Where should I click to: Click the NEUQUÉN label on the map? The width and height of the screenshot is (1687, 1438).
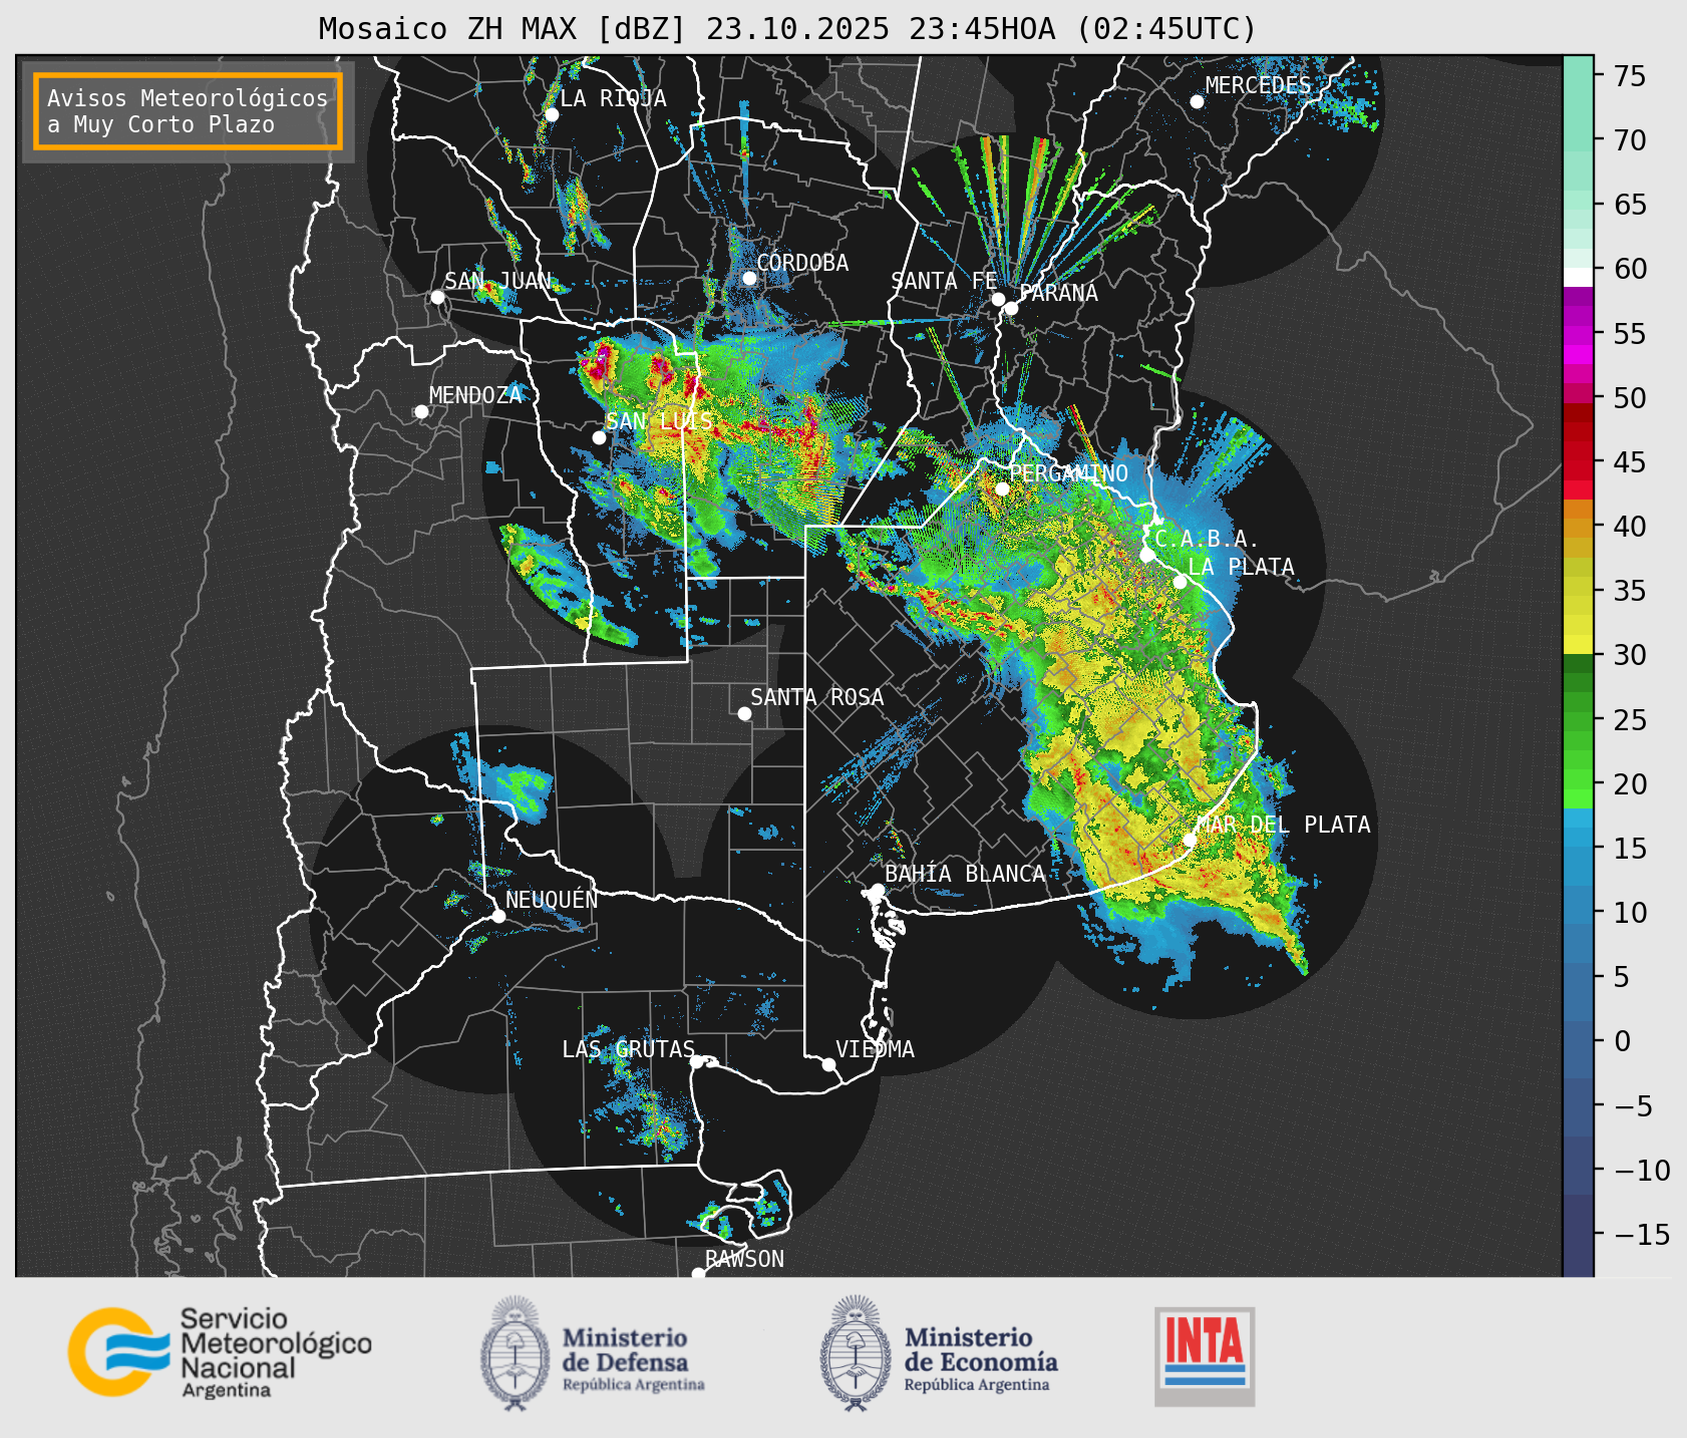(552, 900)
